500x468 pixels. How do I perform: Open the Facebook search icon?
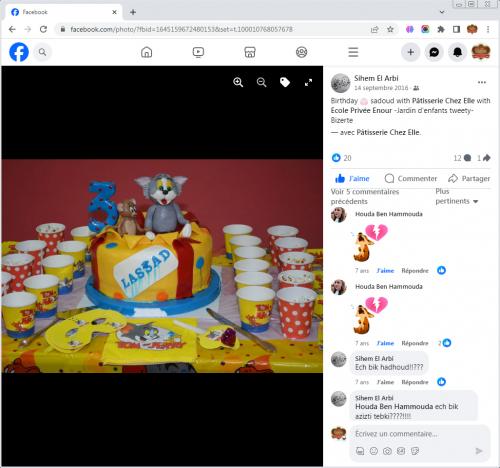42,52
